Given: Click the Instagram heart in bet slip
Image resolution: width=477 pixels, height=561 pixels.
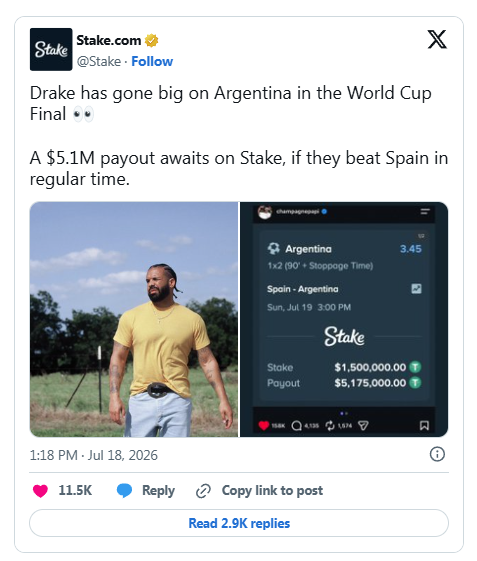Looking at the screenshot, I should (264, 425).
